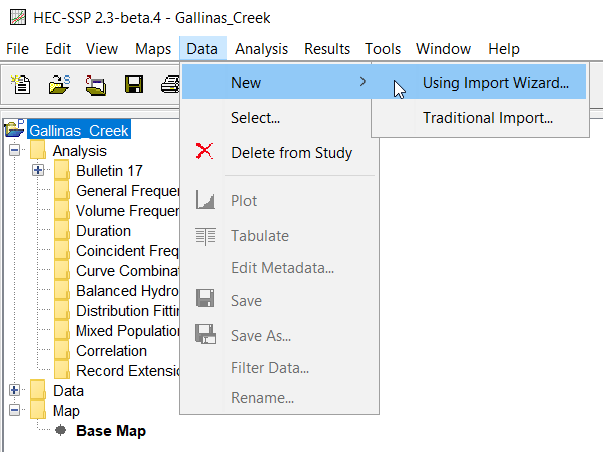Click the Base Map bullet icon
The image size is (603, 452).
point(61,431)
